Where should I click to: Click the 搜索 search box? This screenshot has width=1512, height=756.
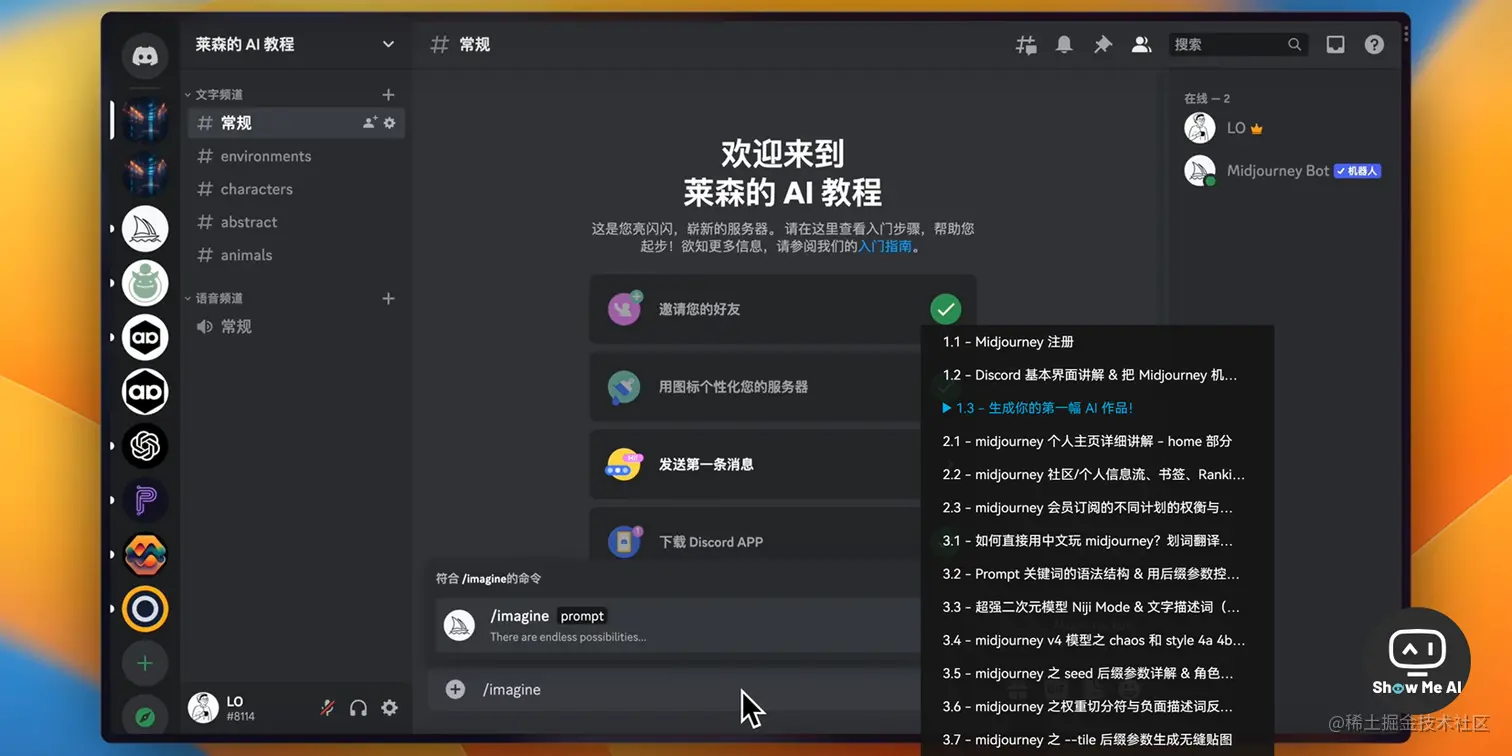(1238, 44)
